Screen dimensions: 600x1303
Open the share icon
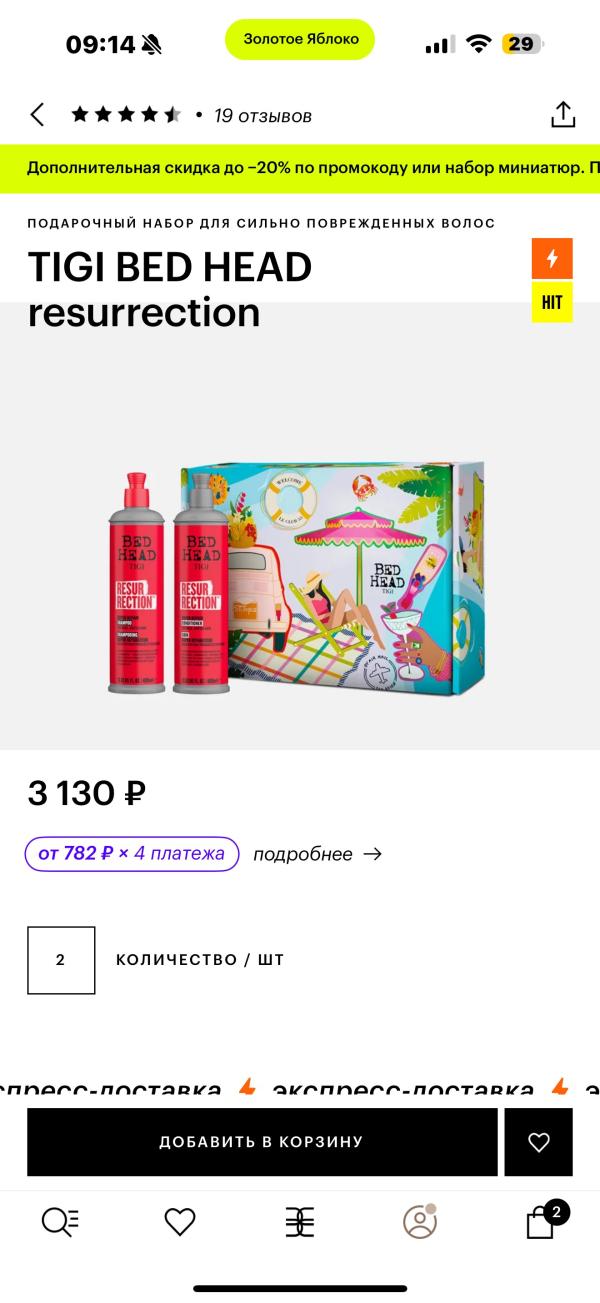point(563,114)
